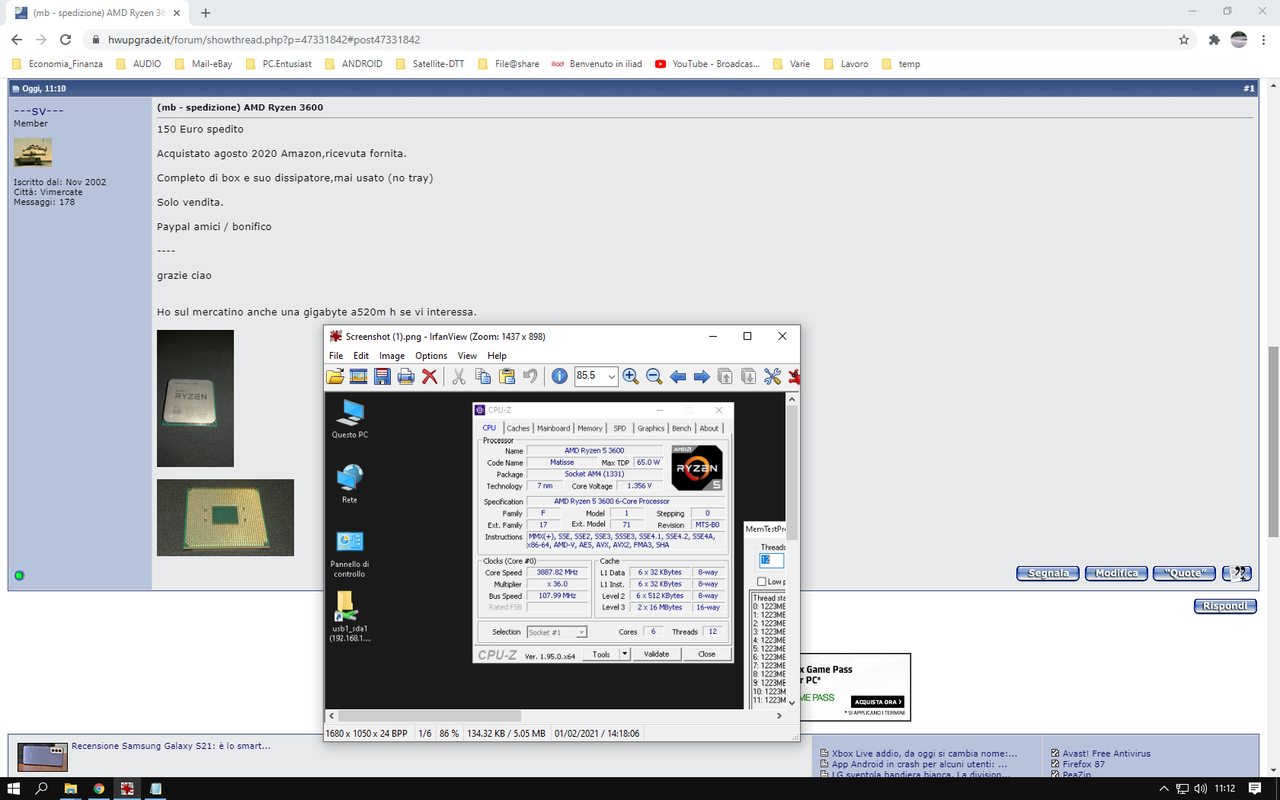Open the zoom percentage dropdown in IrfanView
Screen dimensions: 1280x800
pos(613,376)
